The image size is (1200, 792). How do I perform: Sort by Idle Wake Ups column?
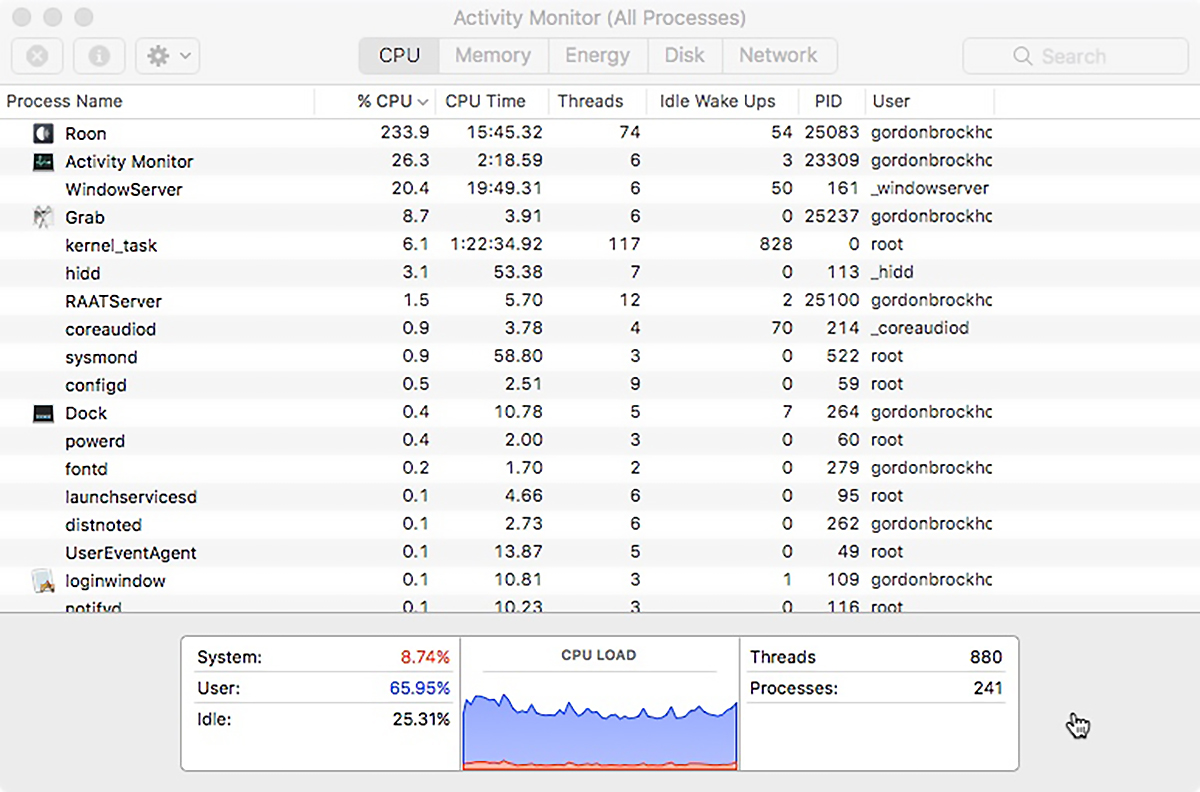(x=717, y=101)
